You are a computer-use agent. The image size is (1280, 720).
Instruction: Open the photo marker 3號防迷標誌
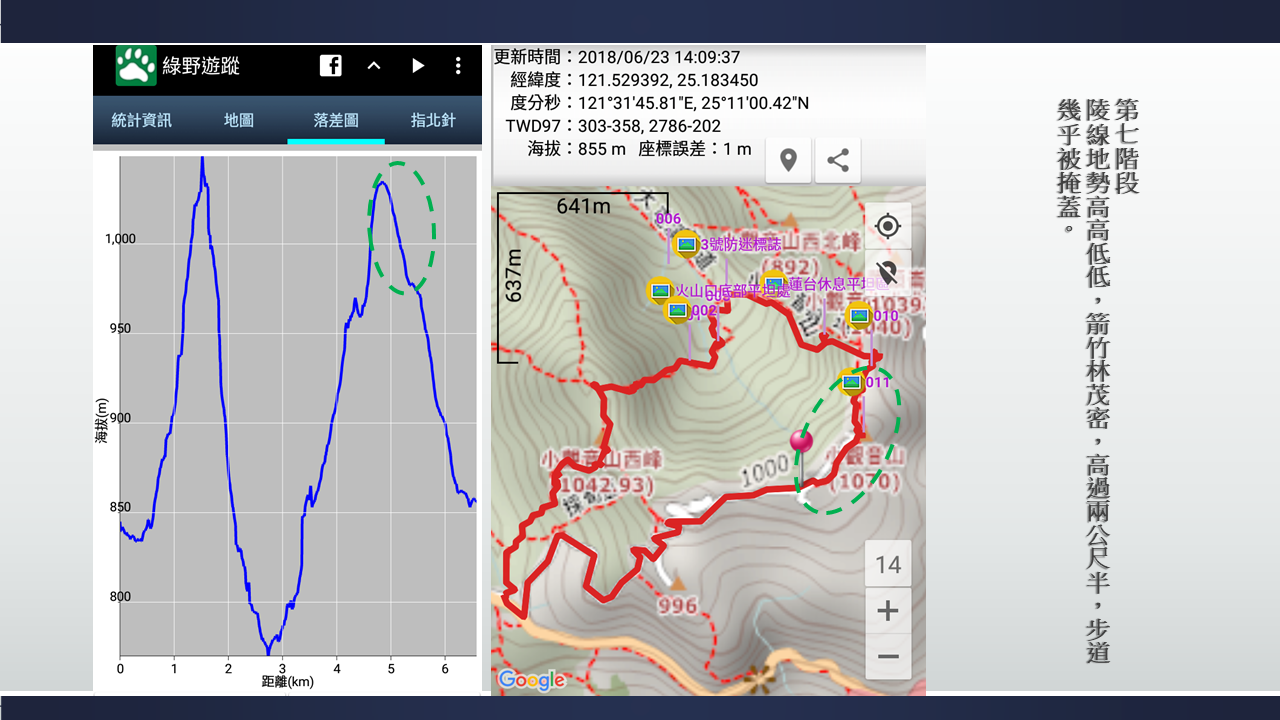pos(686,243)
